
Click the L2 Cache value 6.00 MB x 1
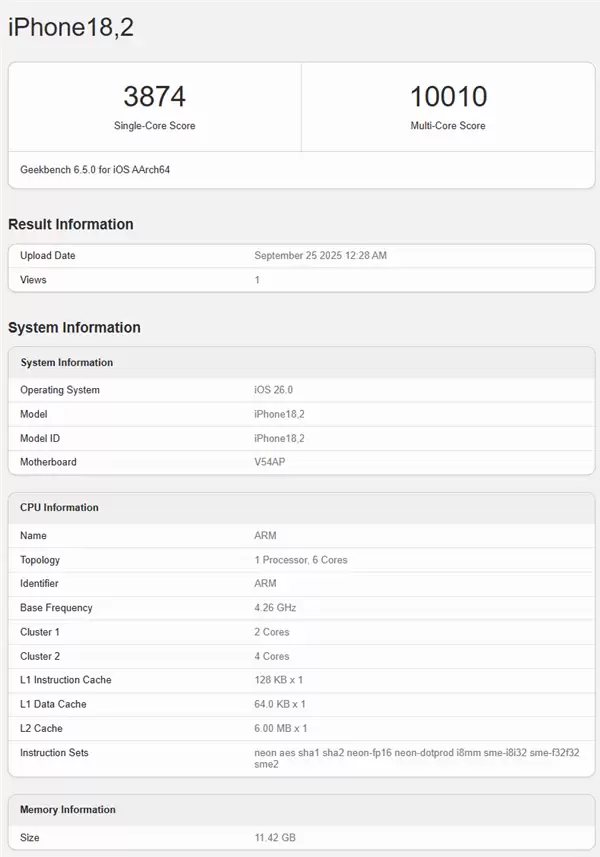pos(281,728)
